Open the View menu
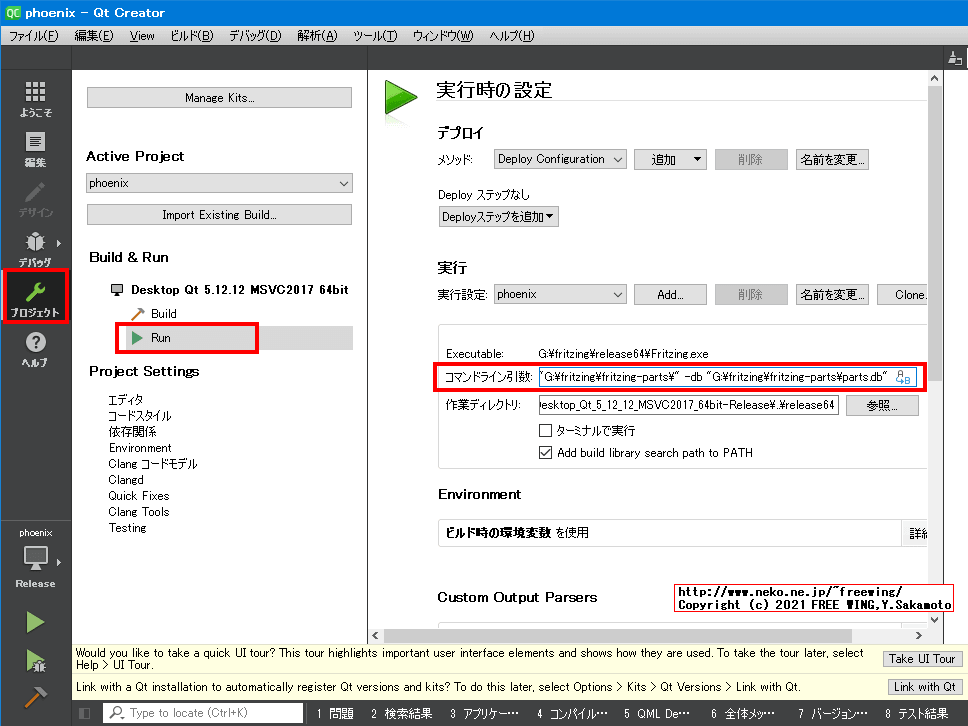This screenshot has height=726, width=968. tap(142, 36)
